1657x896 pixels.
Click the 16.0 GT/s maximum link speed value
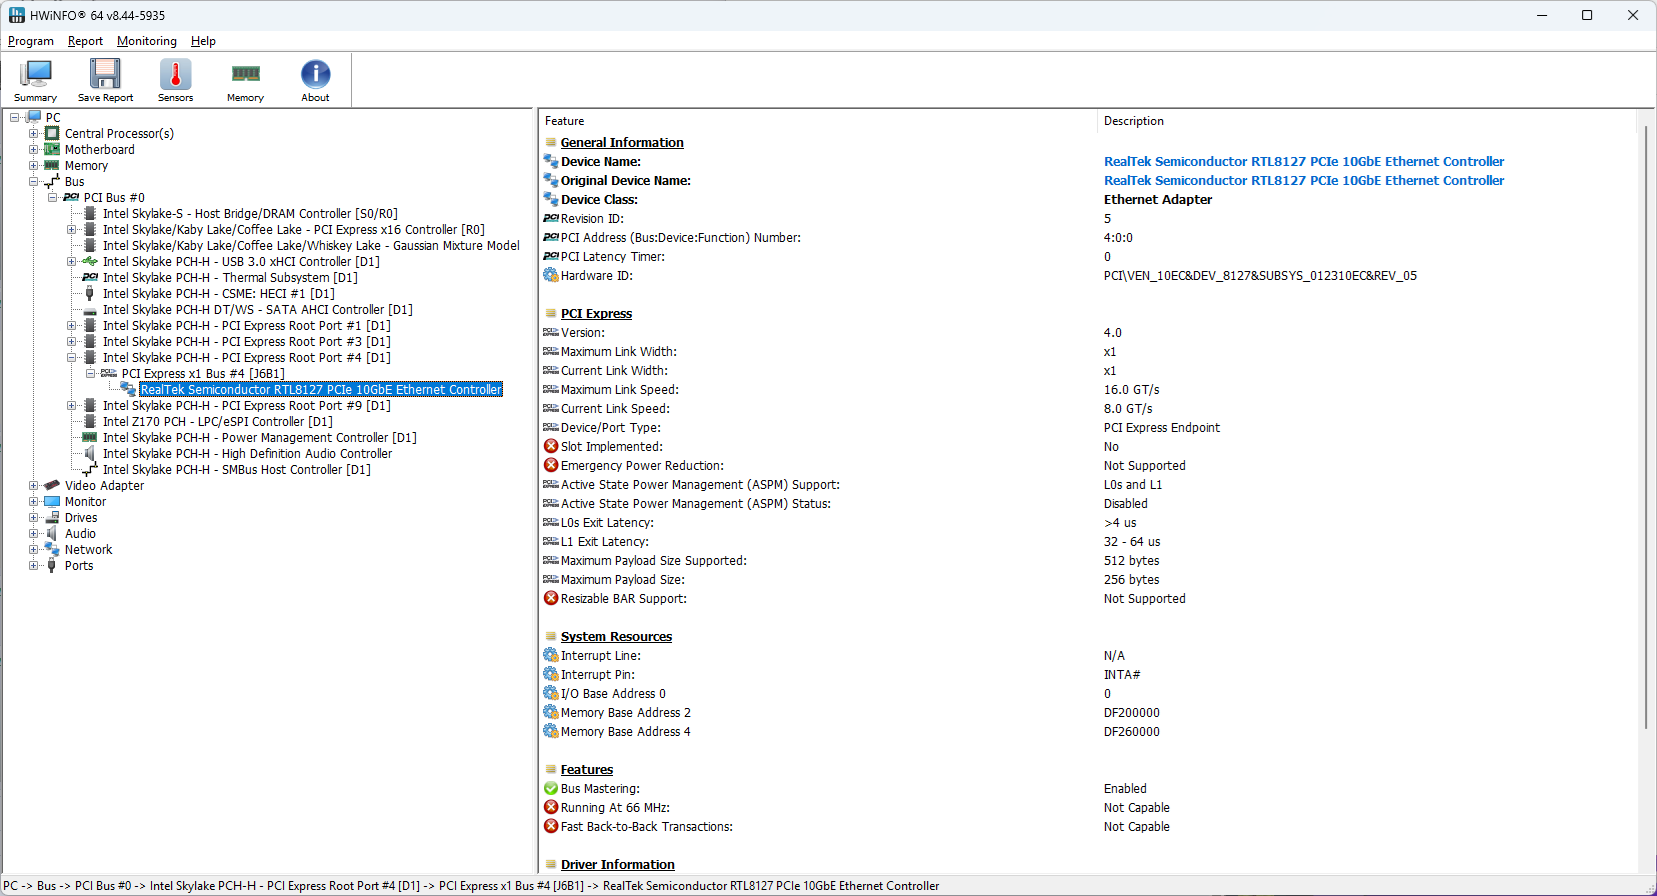point(1132,389)
